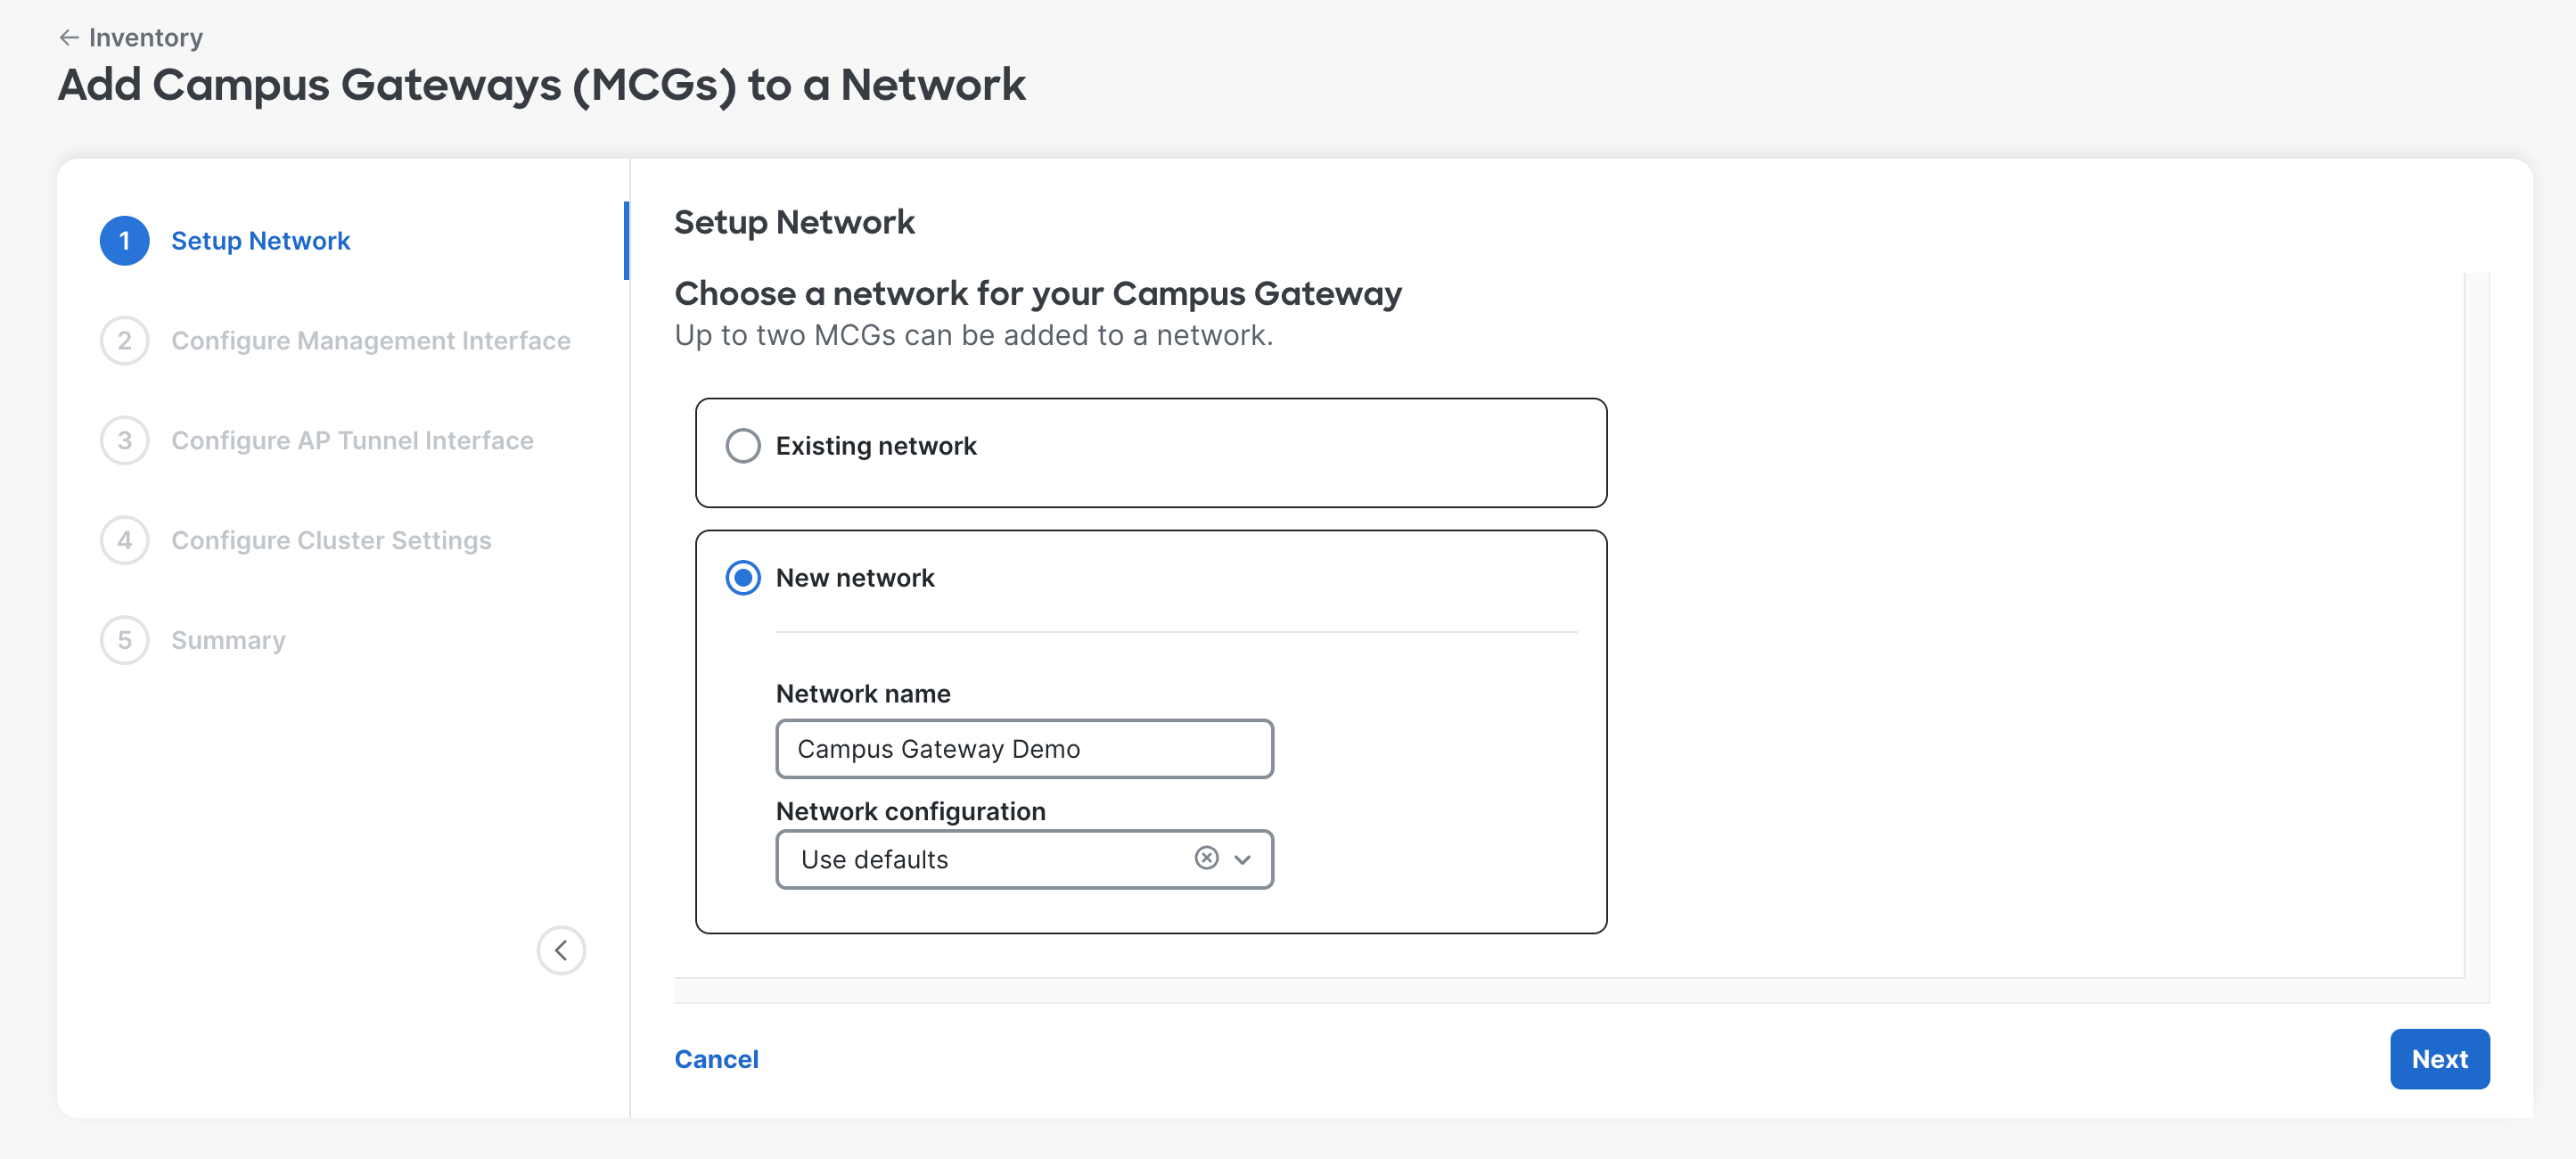Screen dimensions: 2576x1159
Task: Click the back arrow beside Inventory
Action: coord(68,38)
